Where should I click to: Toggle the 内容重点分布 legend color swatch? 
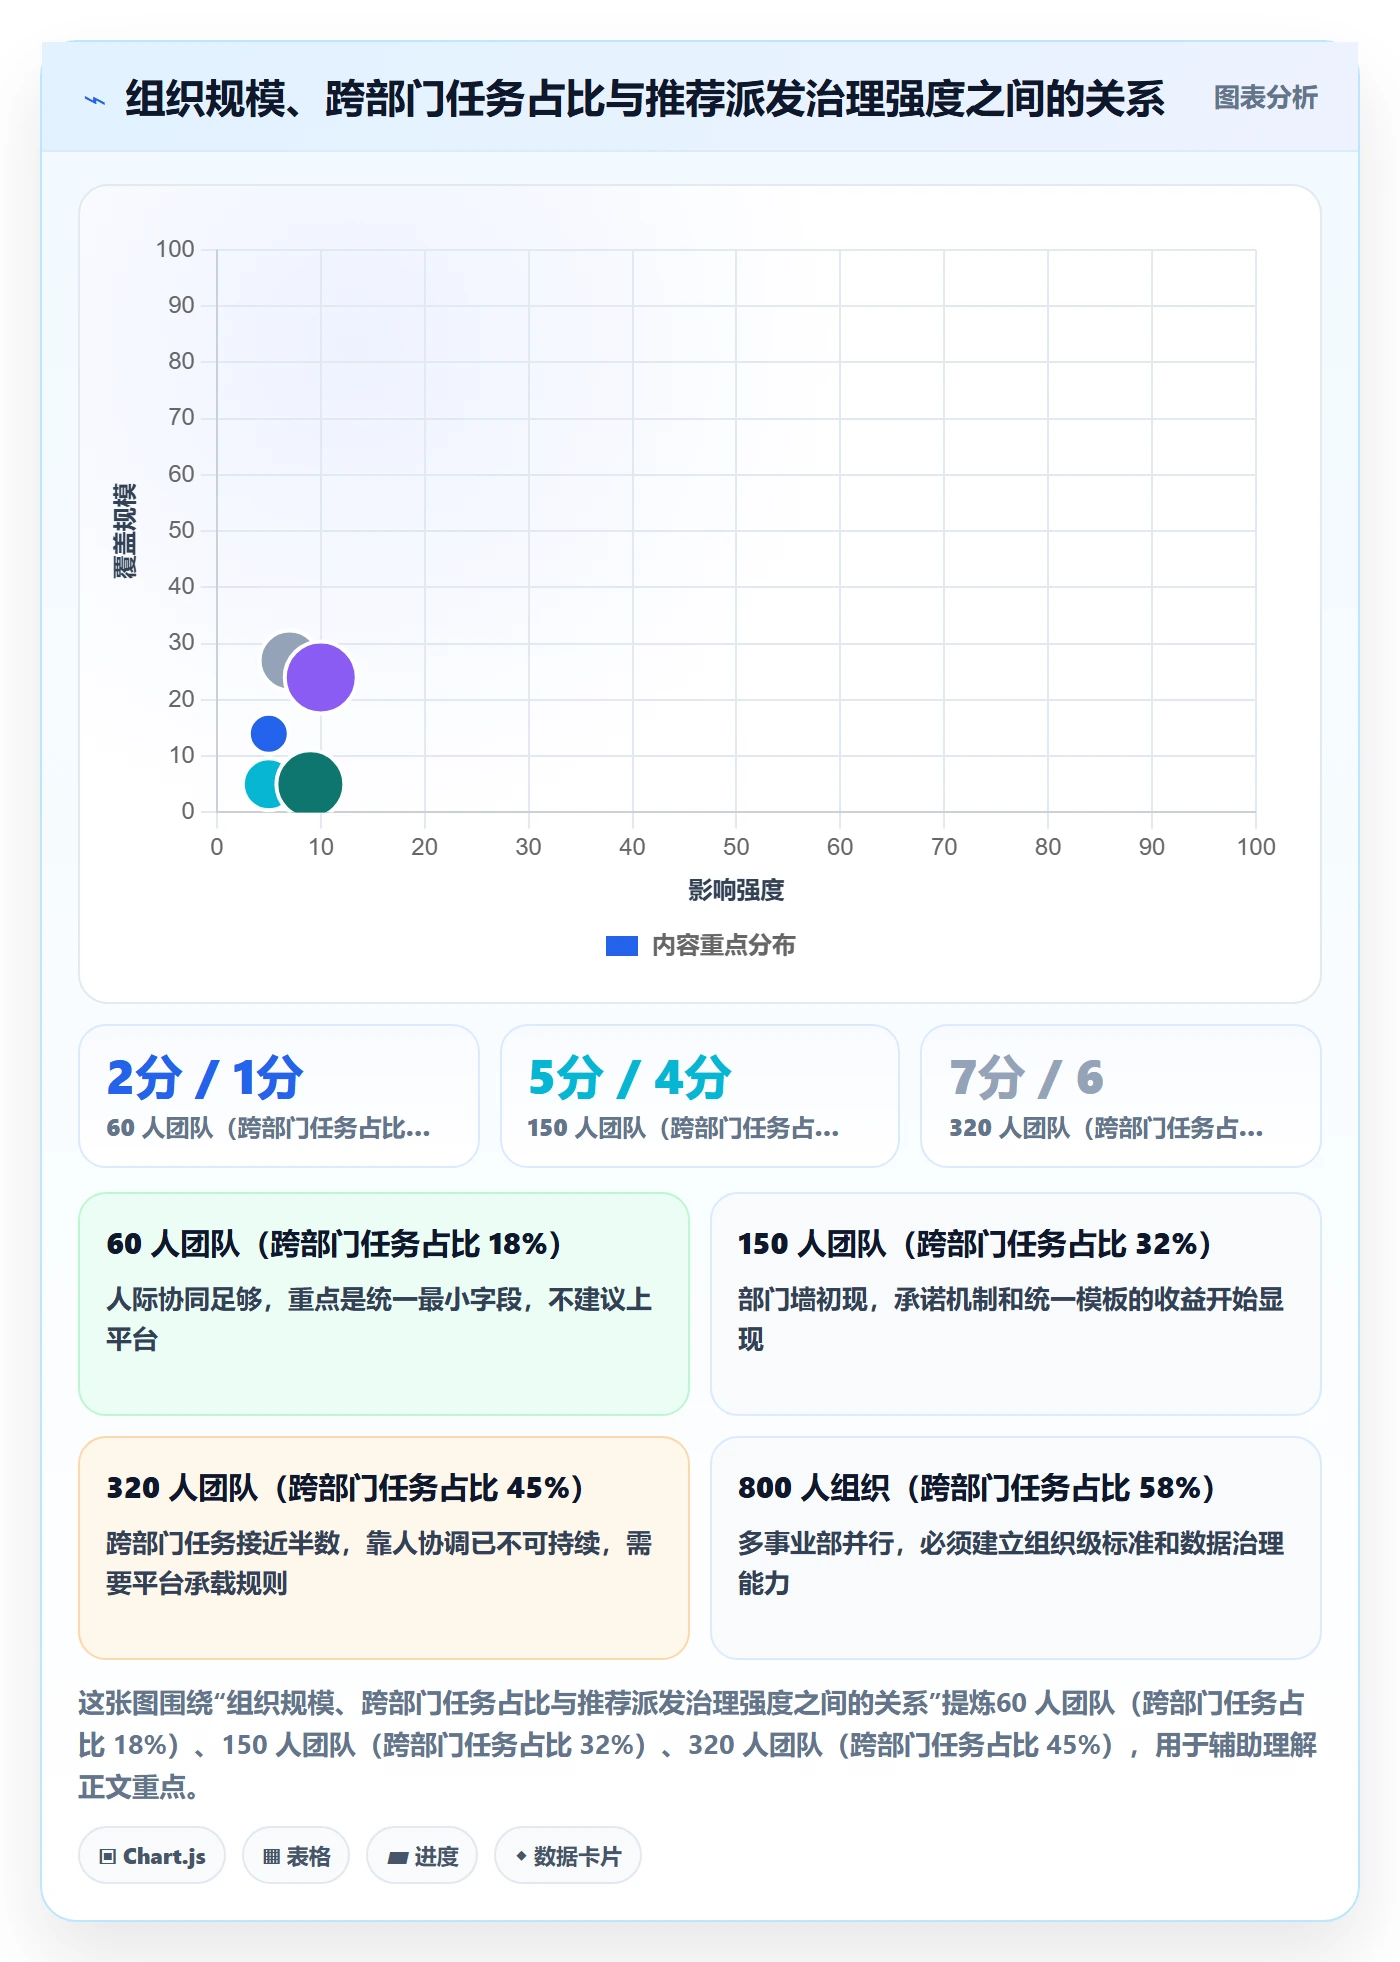point(621,945)
